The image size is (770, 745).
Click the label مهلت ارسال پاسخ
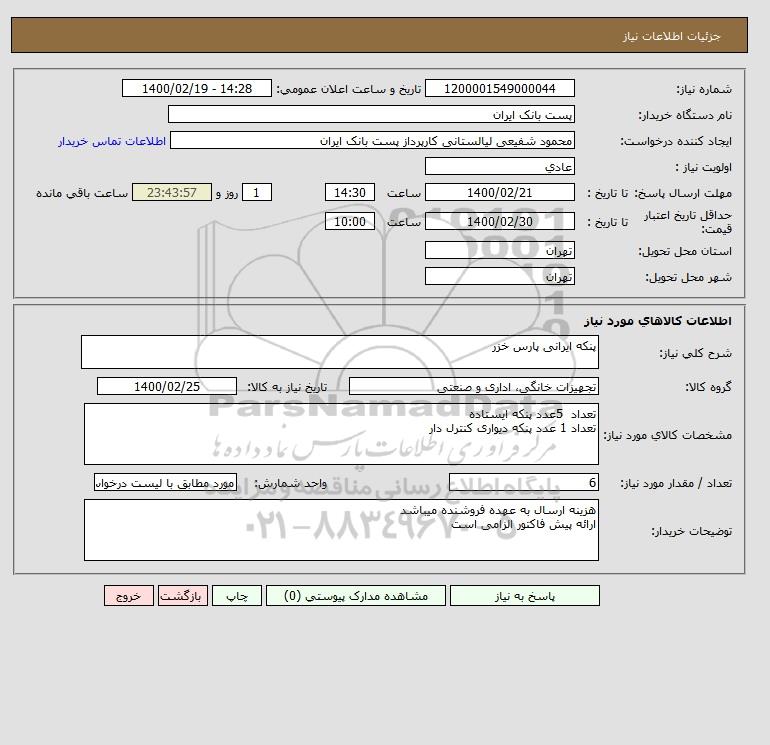coord(684,193)
